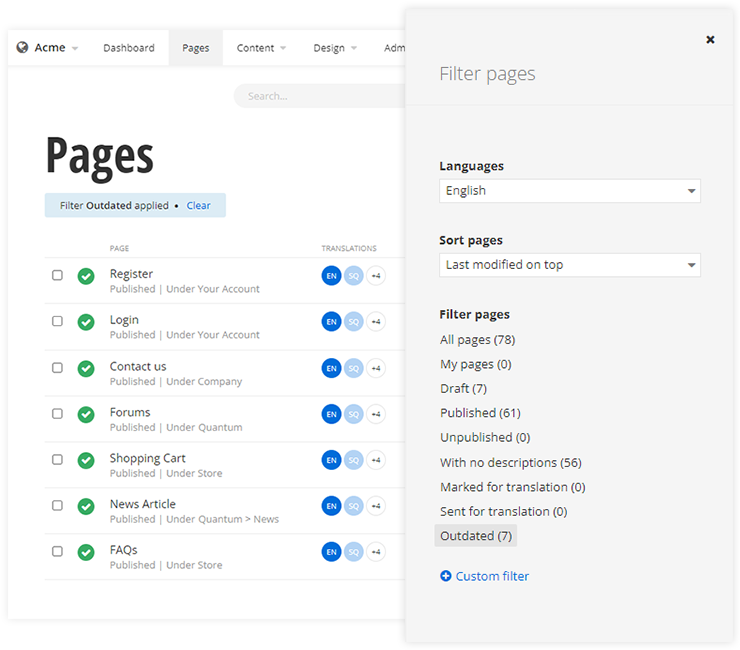Click the EN badge for Shopping Cart

click(331, 460)
